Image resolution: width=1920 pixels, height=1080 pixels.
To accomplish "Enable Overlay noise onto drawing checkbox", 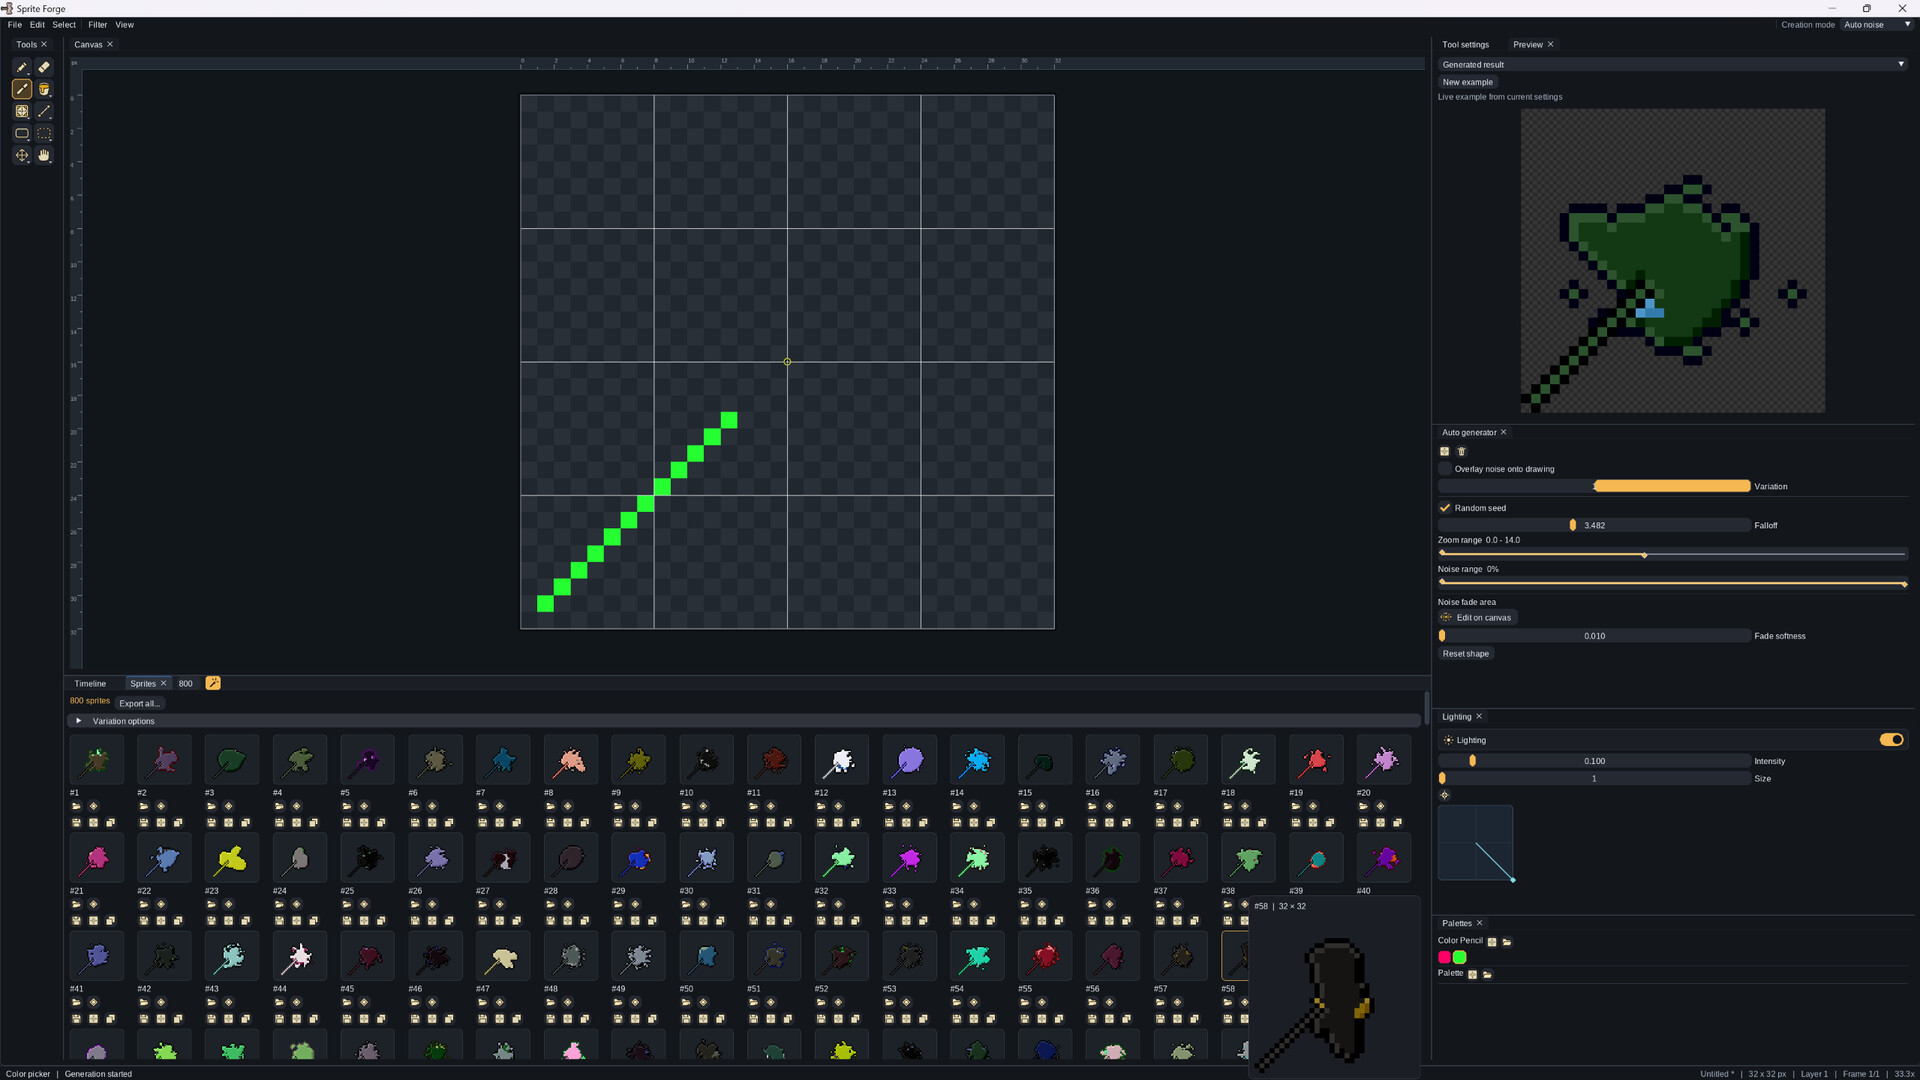I will pyautogui.click(x=1444, y=468).
